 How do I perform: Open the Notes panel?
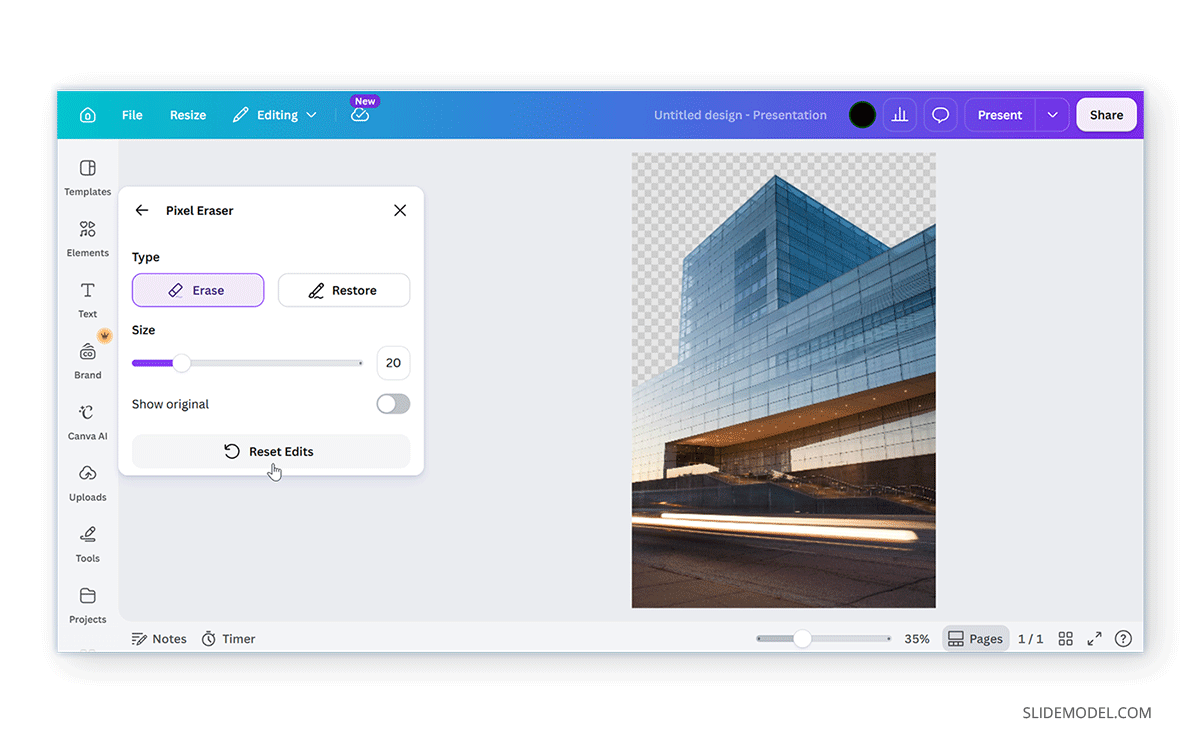tap(159, 639)
